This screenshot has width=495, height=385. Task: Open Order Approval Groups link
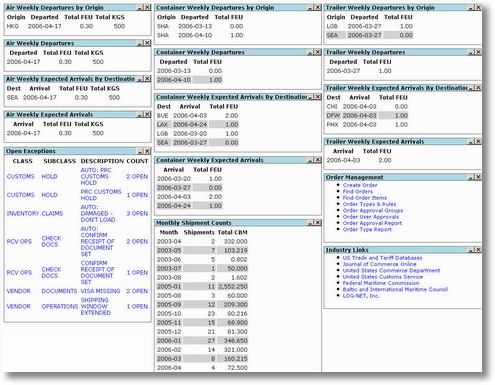coord(373,210)
